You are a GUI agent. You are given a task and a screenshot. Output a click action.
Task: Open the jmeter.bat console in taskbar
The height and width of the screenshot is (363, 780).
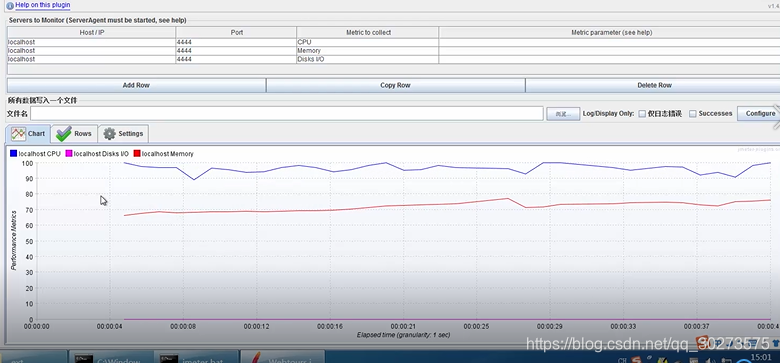(197, 357)
